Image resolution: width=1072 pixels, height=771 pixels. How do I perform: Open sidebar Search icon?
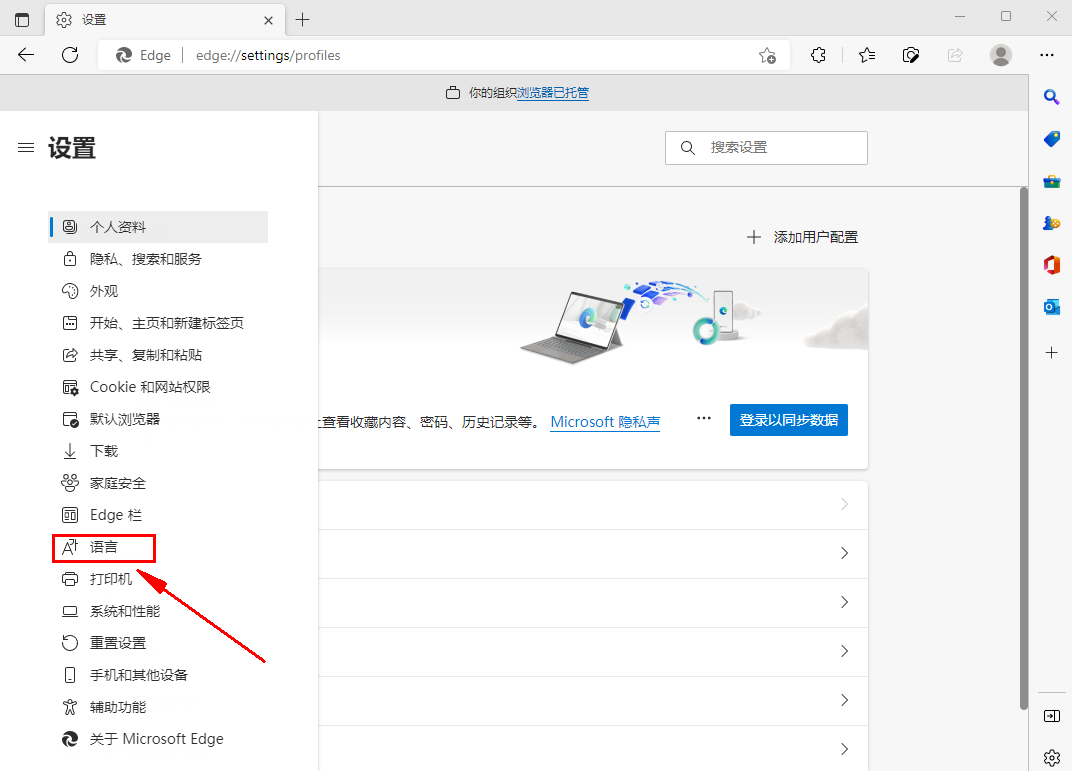pos(1051,97)
